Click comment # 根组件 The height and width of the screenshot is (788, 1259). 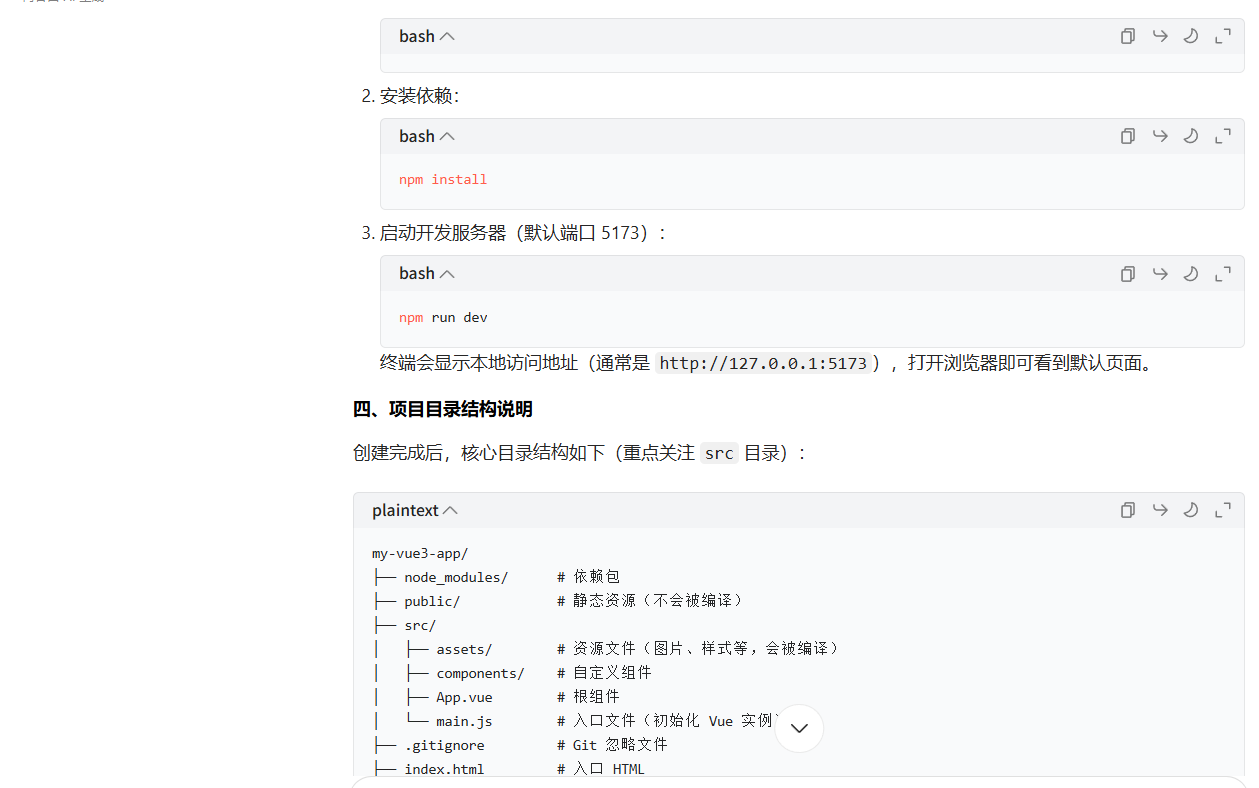[589, 697]
